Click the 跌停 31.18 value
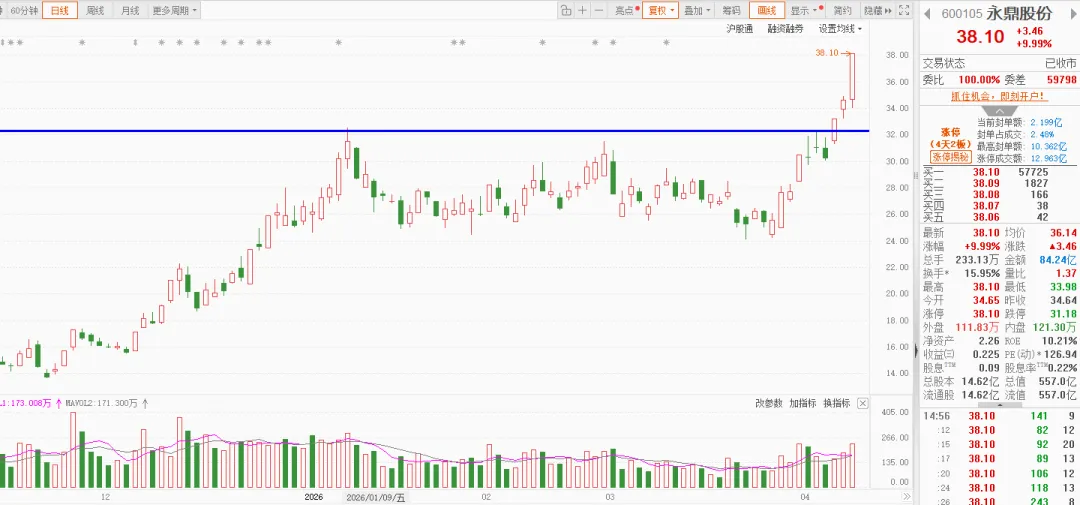 1063,313
